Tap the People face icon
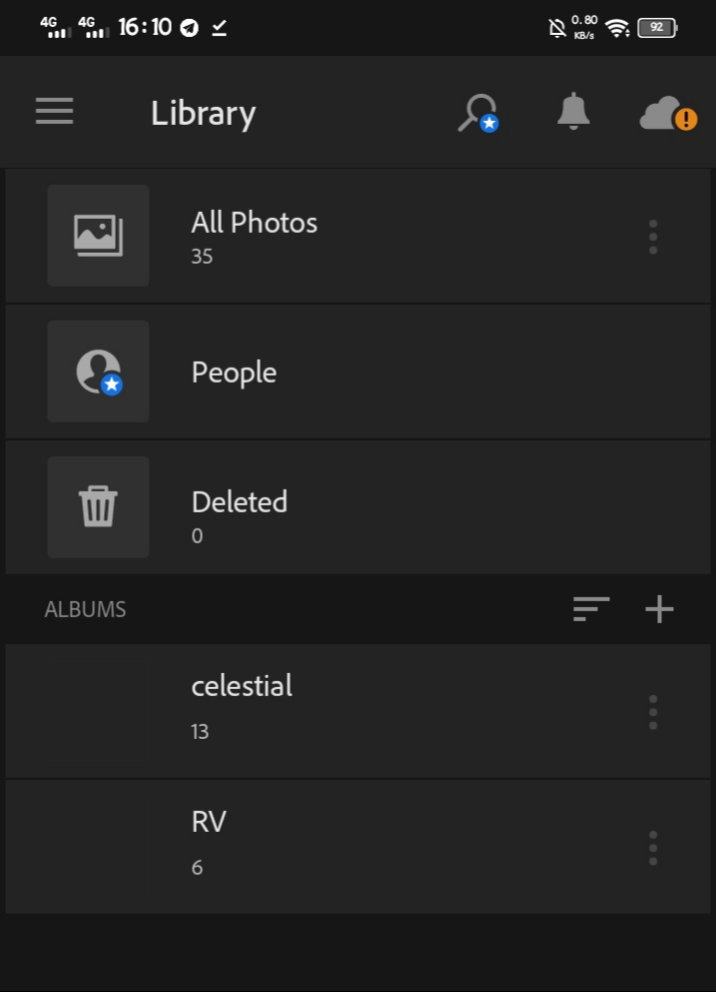 pyautogui.click(x=99, y=371)
